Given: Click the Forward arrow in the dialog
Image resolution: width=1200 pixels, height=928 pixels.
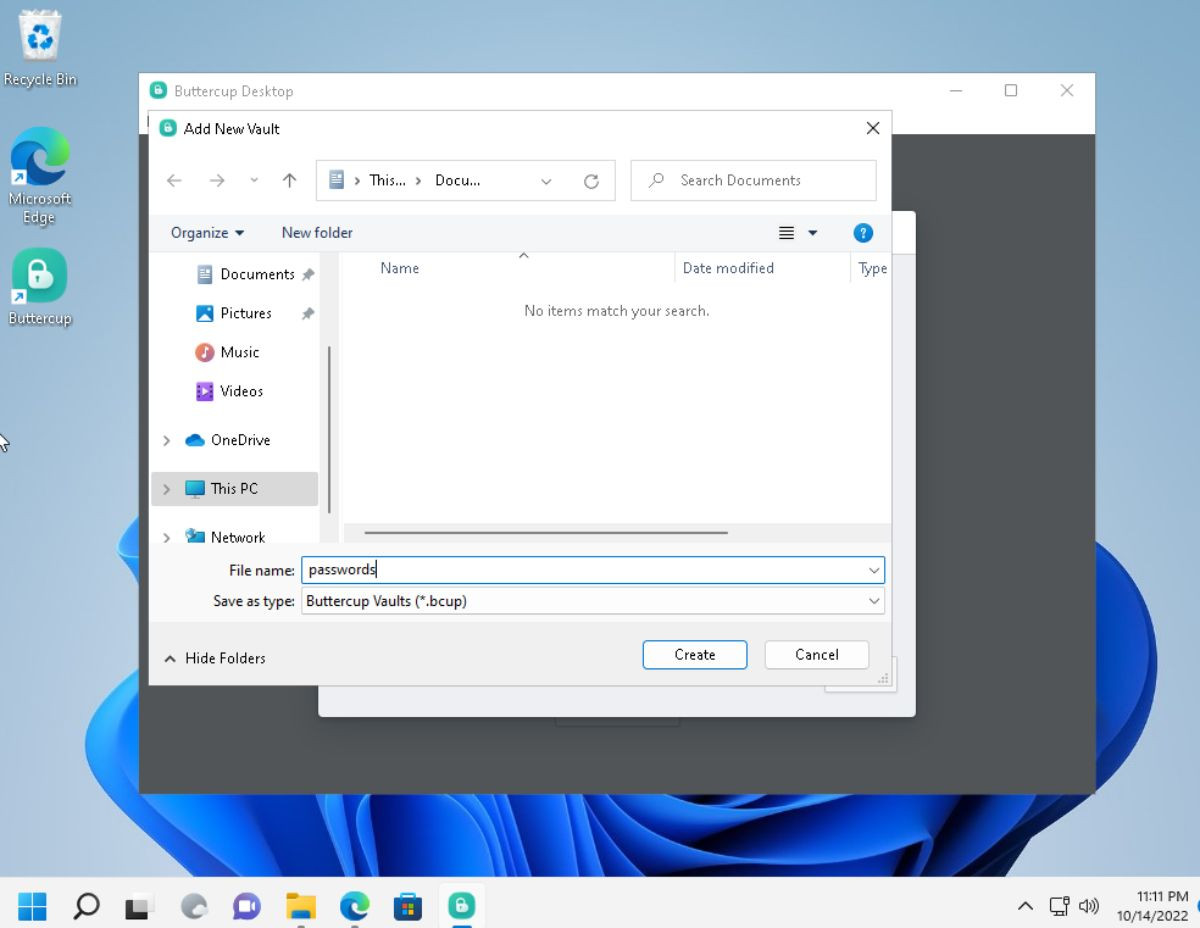Looking at the screenshot, I should tap(216, 181).
